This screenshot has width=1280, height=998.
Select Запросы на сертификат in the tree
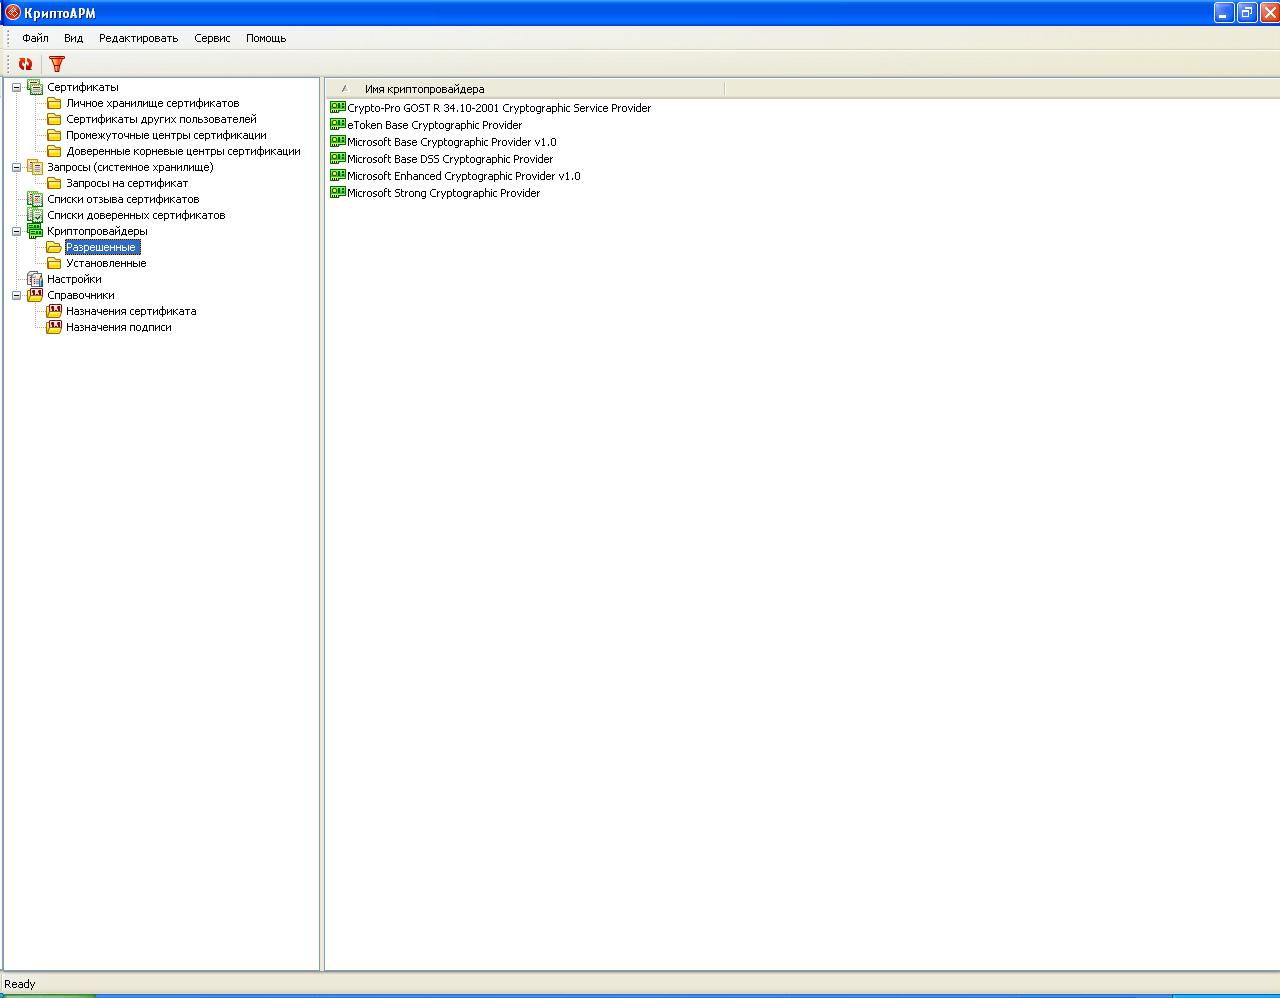[127, 183]
